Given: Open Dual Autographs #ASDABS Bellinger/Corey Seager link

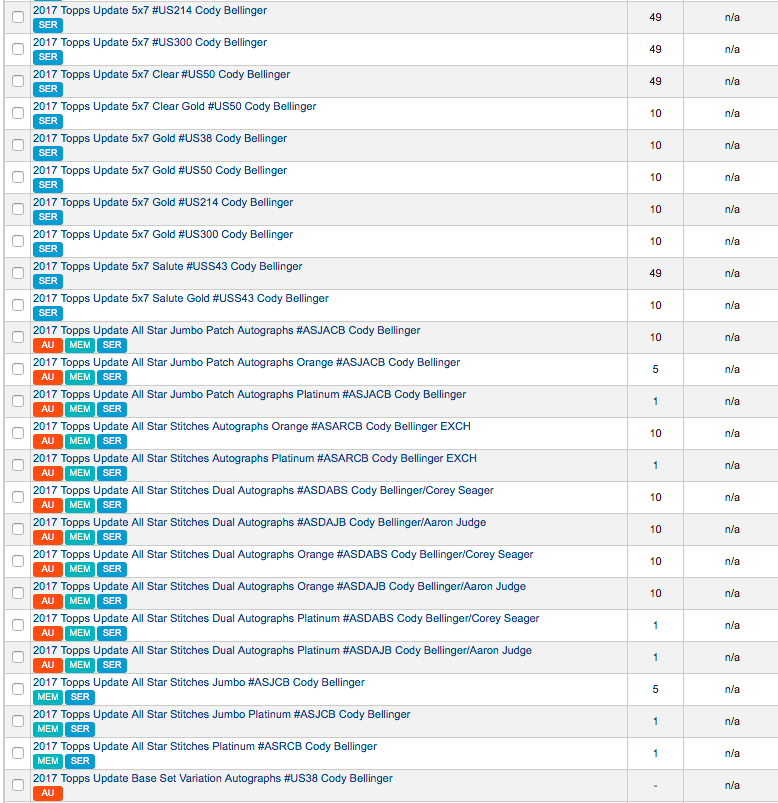Looking at the screenshot, I should pyautogui.click(x=263, y=491).
